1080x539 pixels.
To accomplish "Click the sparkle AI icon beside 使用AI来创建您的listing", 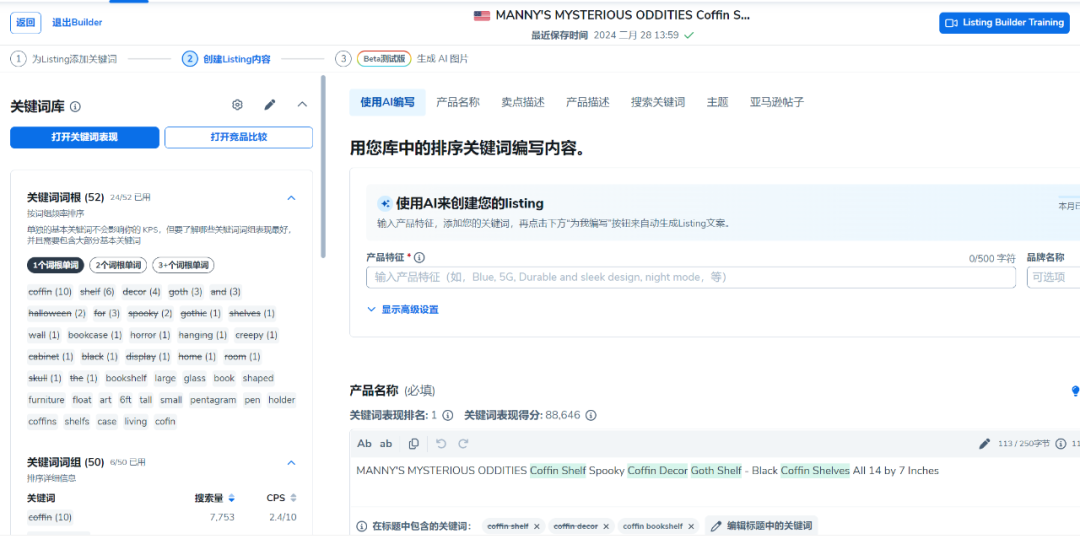I will coord(384,204).
